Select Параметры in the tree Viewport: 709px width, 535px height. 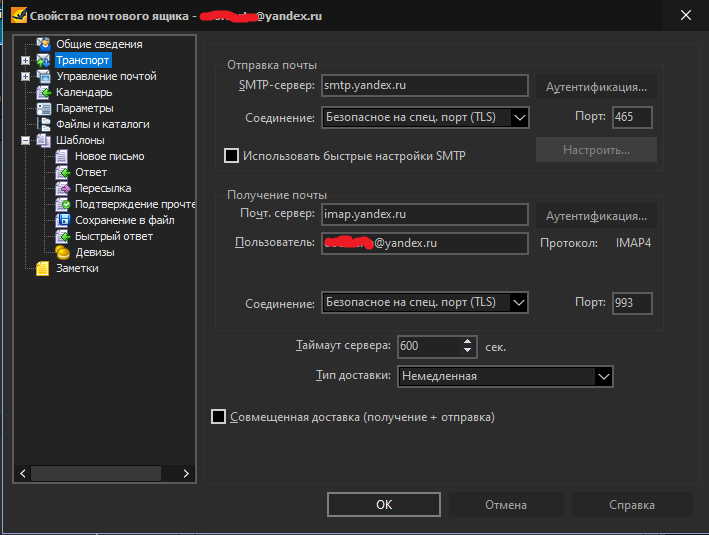point(85,108)
